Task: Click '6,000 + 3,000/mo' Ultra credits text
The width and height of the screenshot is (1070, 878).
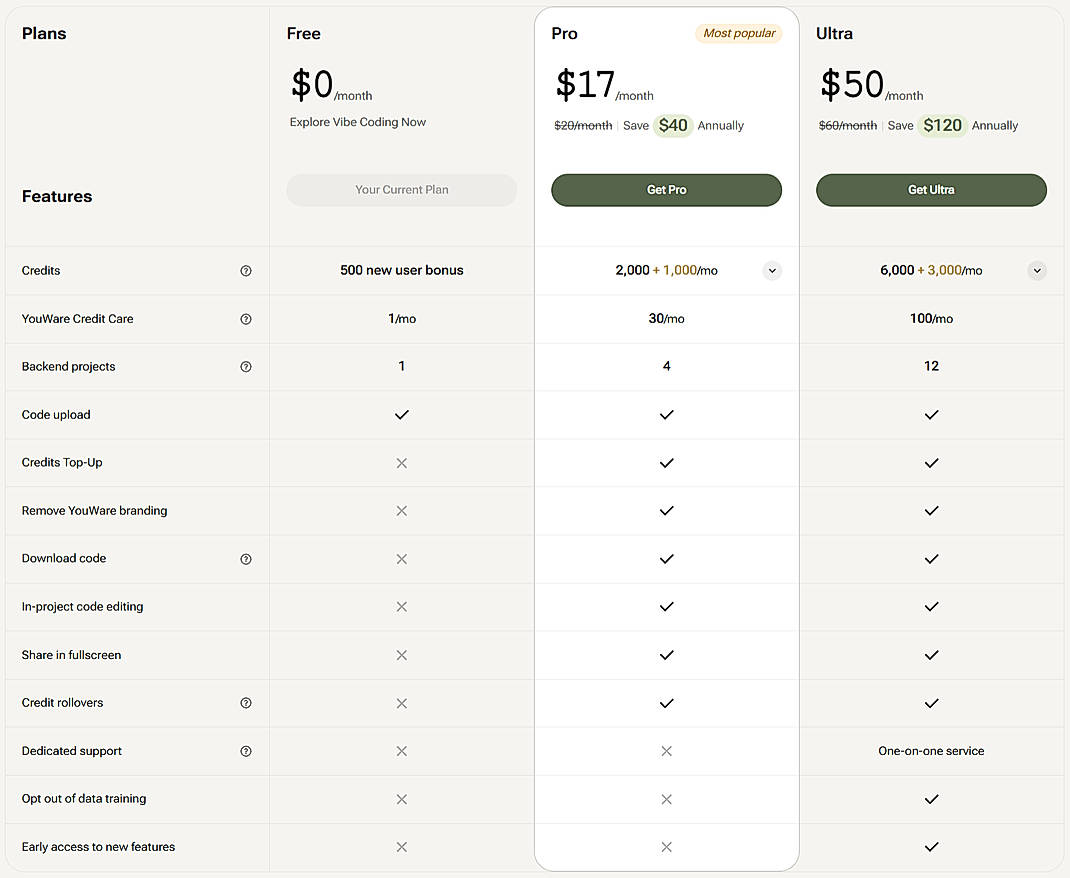Action: [931, 270]
